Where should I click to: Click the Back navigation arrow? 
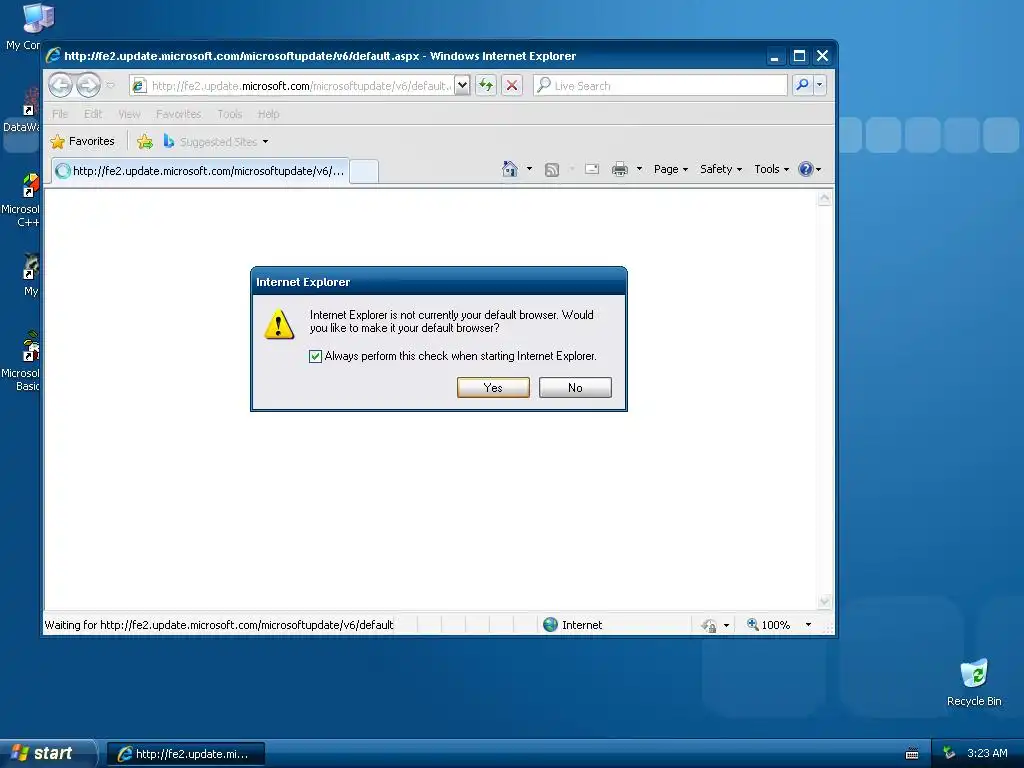click(61, 85)
